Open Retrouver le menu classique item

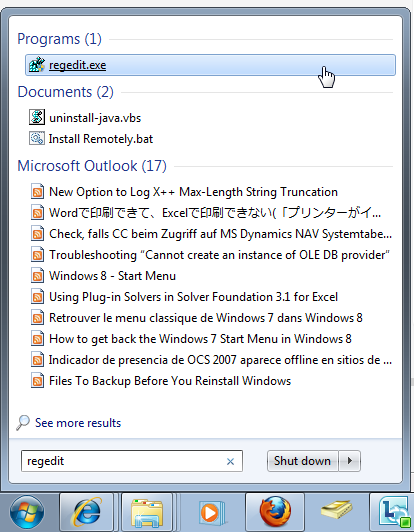pyautogui.click(x=206, y=318)
